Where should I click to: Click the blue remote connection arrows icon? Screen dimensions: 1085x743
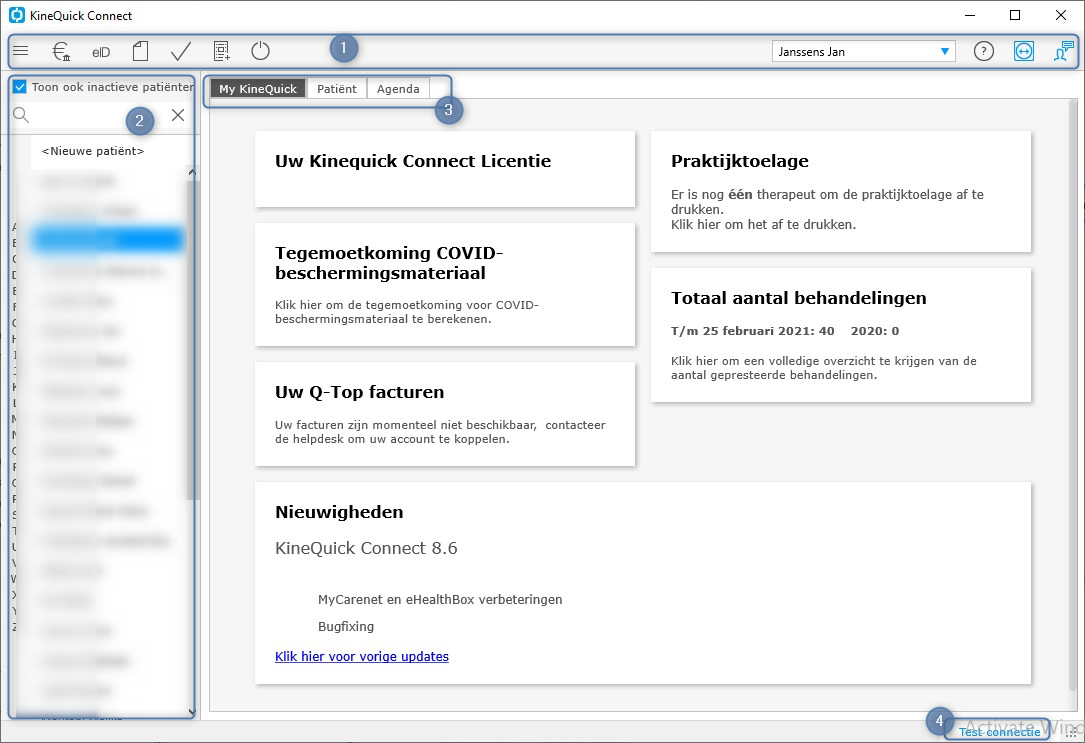tap(1023, 51)
